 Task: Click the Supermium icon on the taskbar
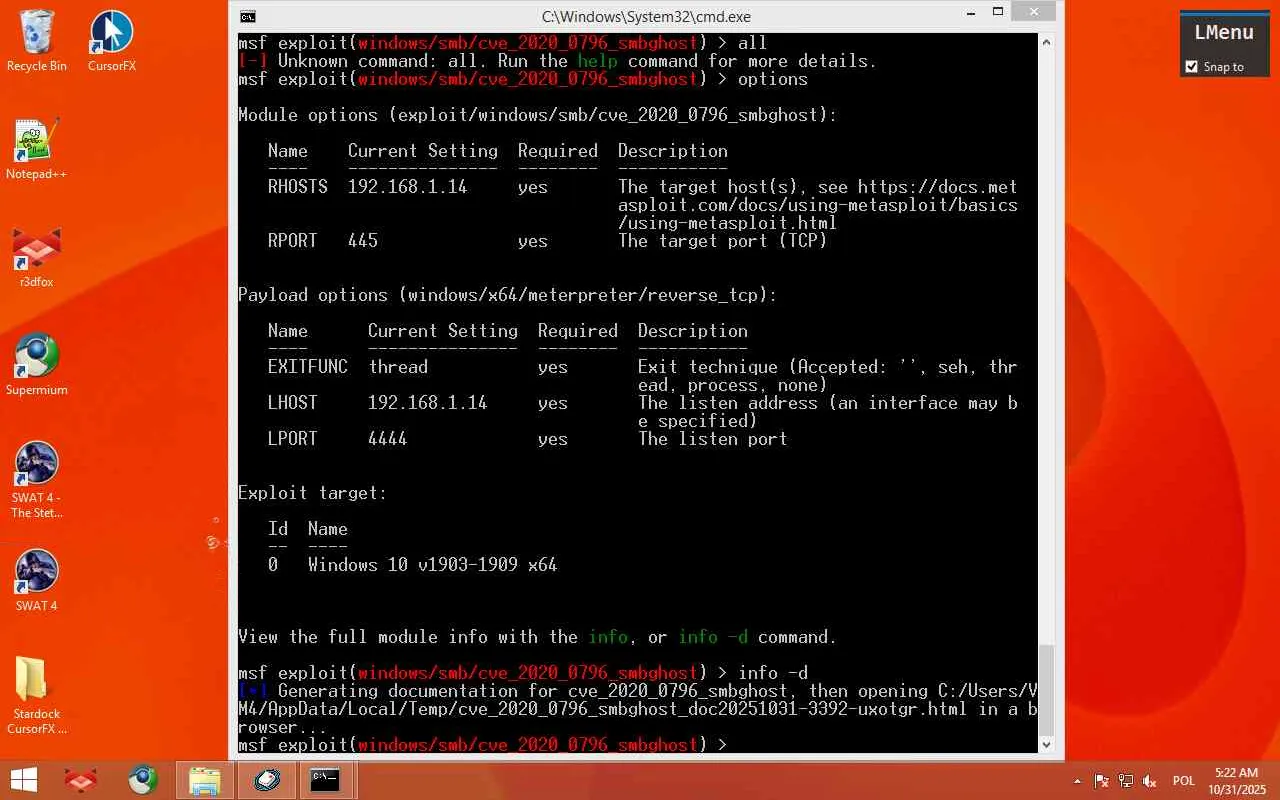143,780
